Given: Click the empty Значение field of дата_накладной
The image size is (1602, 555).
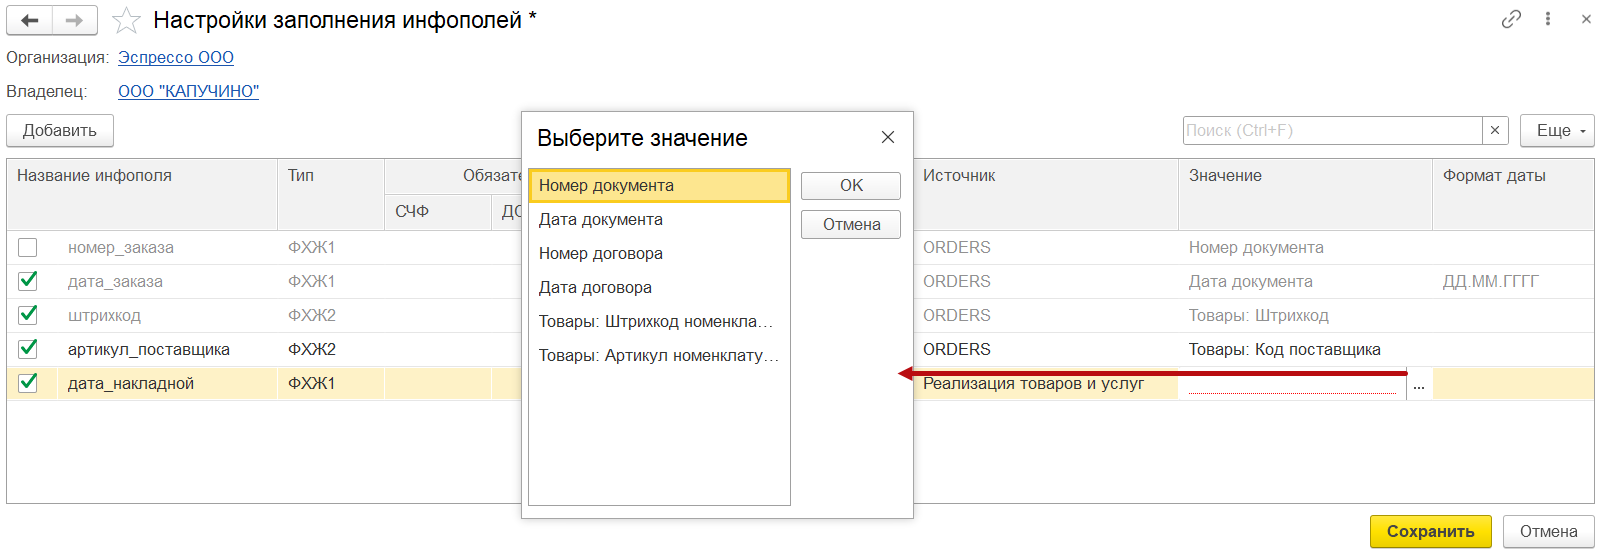Looking at the screenshot, I should [1292, 383].
